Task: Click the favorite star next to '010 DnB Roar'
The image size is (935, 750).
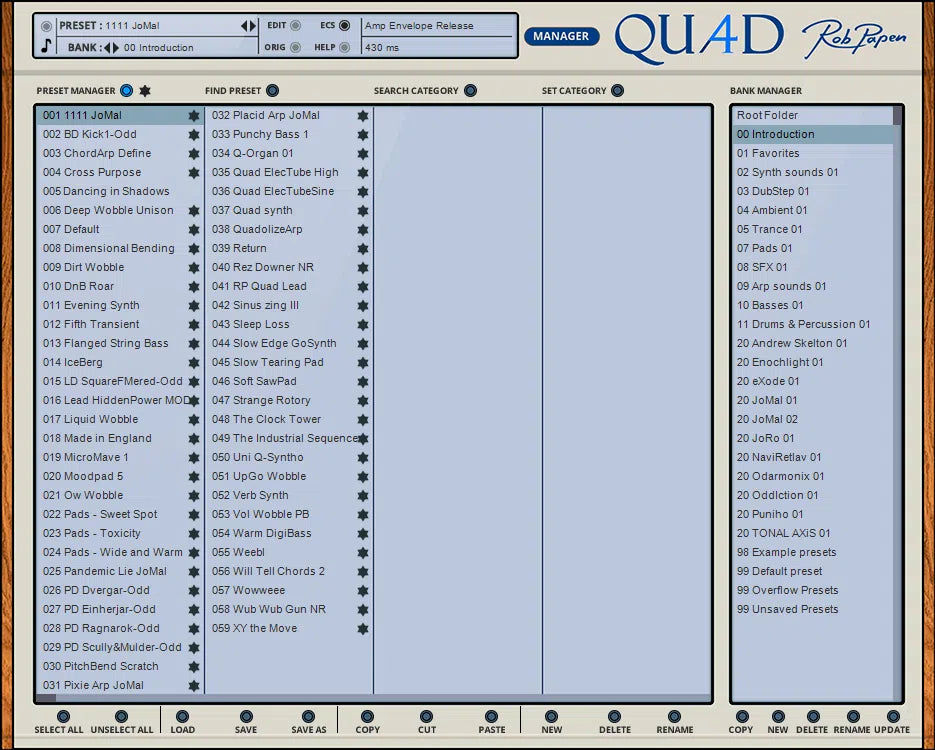Action: point(193,286)
